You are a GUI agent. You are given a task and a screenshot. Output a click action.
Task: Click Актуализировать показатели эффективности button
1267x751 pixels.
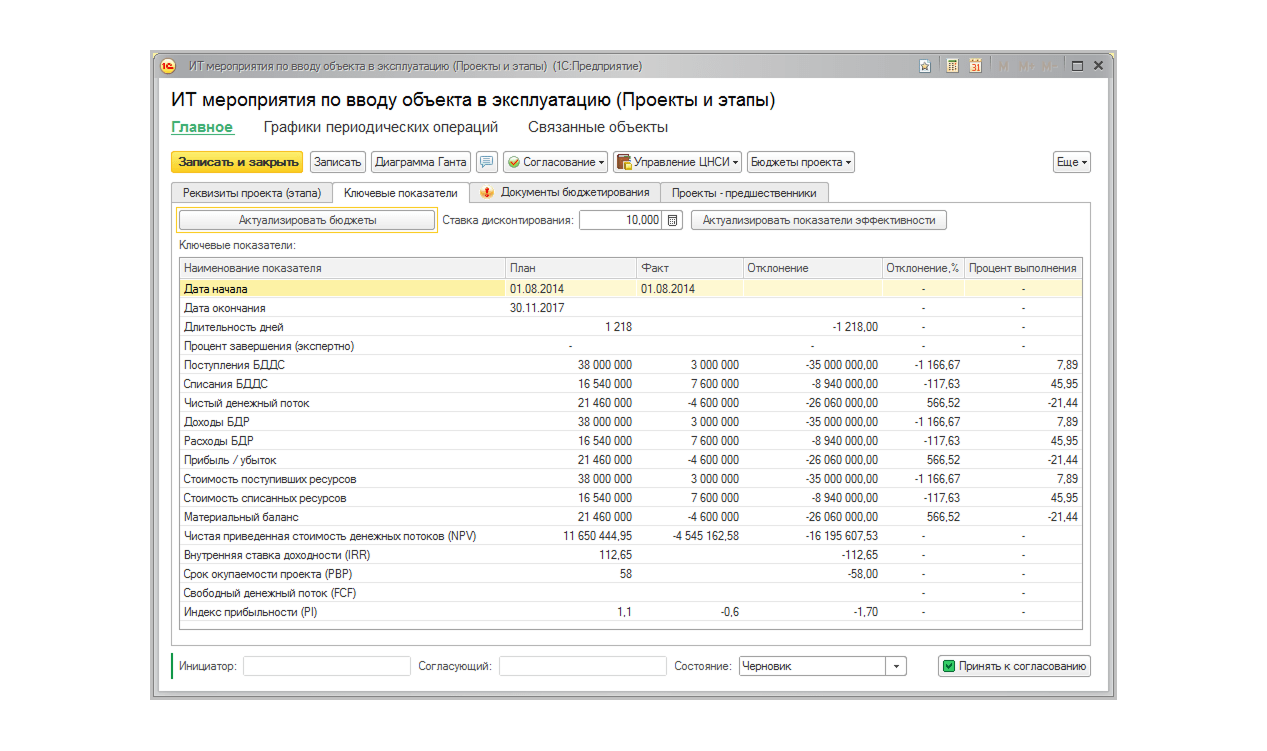[x=819, y=220]
